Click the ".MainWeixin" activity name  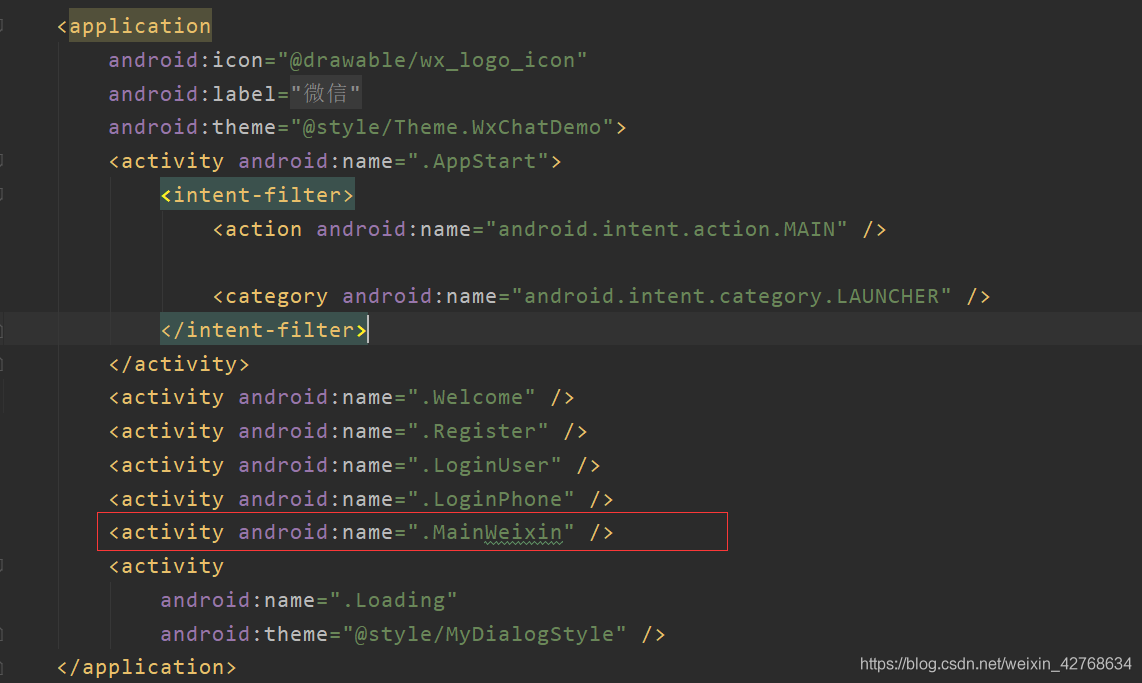tap(492, 532)
